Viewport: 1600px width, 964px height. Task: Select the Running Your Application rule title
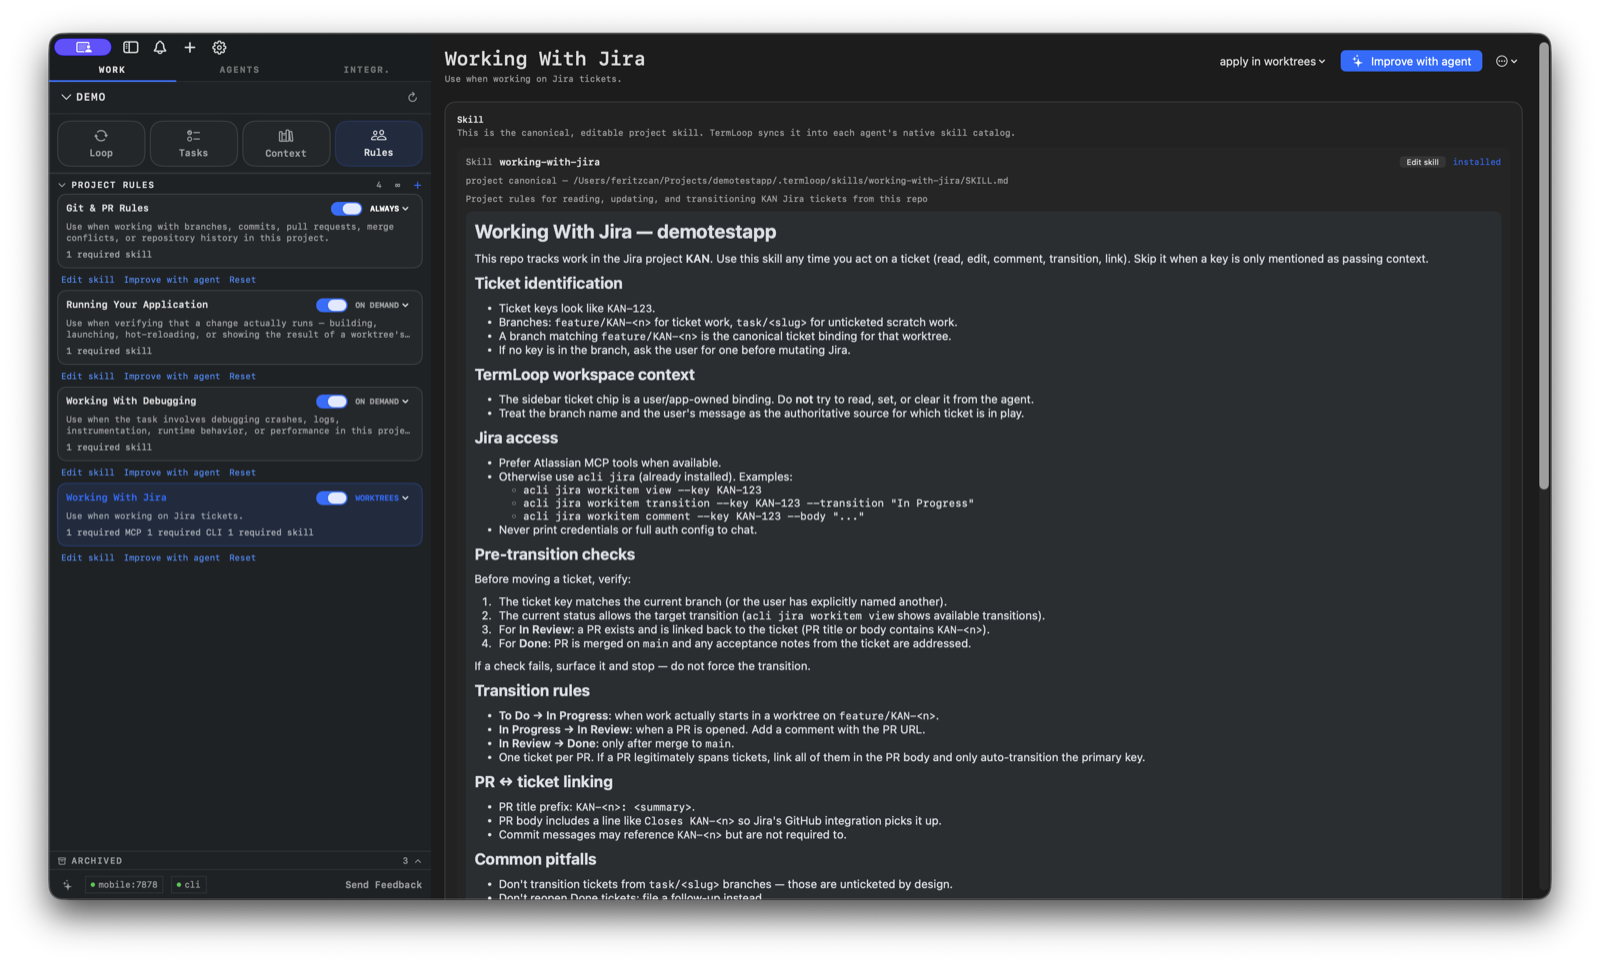point(137,305)
